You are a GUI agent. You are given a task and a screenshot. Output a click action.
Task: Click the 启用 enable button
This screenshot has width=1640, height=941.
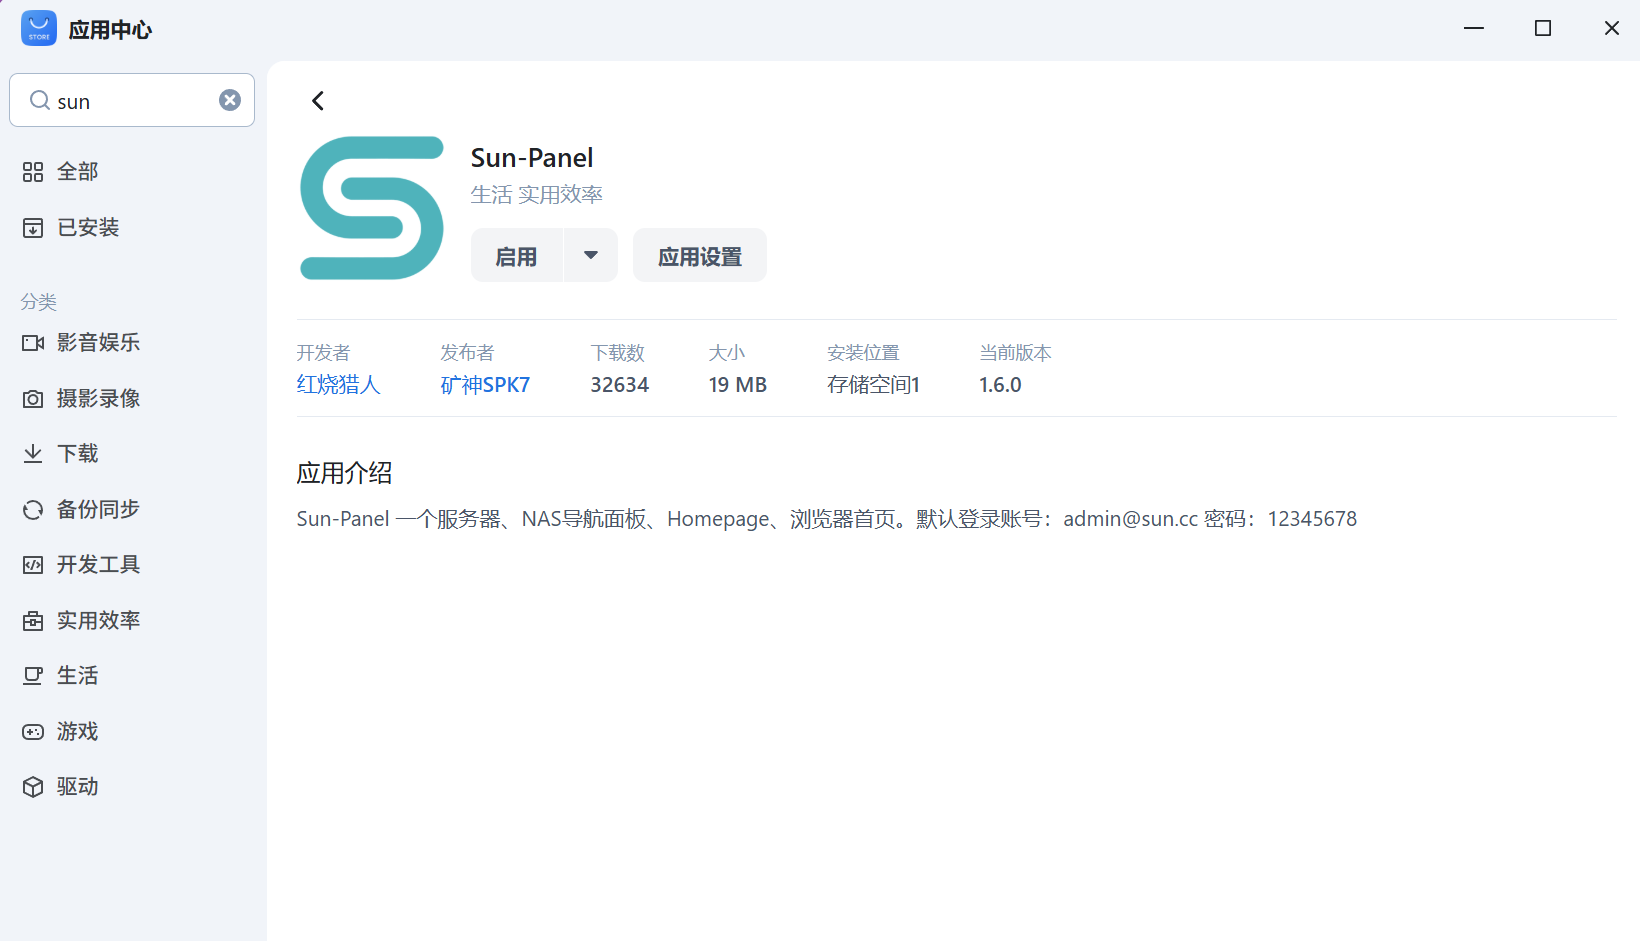click(x=517, y=256)
